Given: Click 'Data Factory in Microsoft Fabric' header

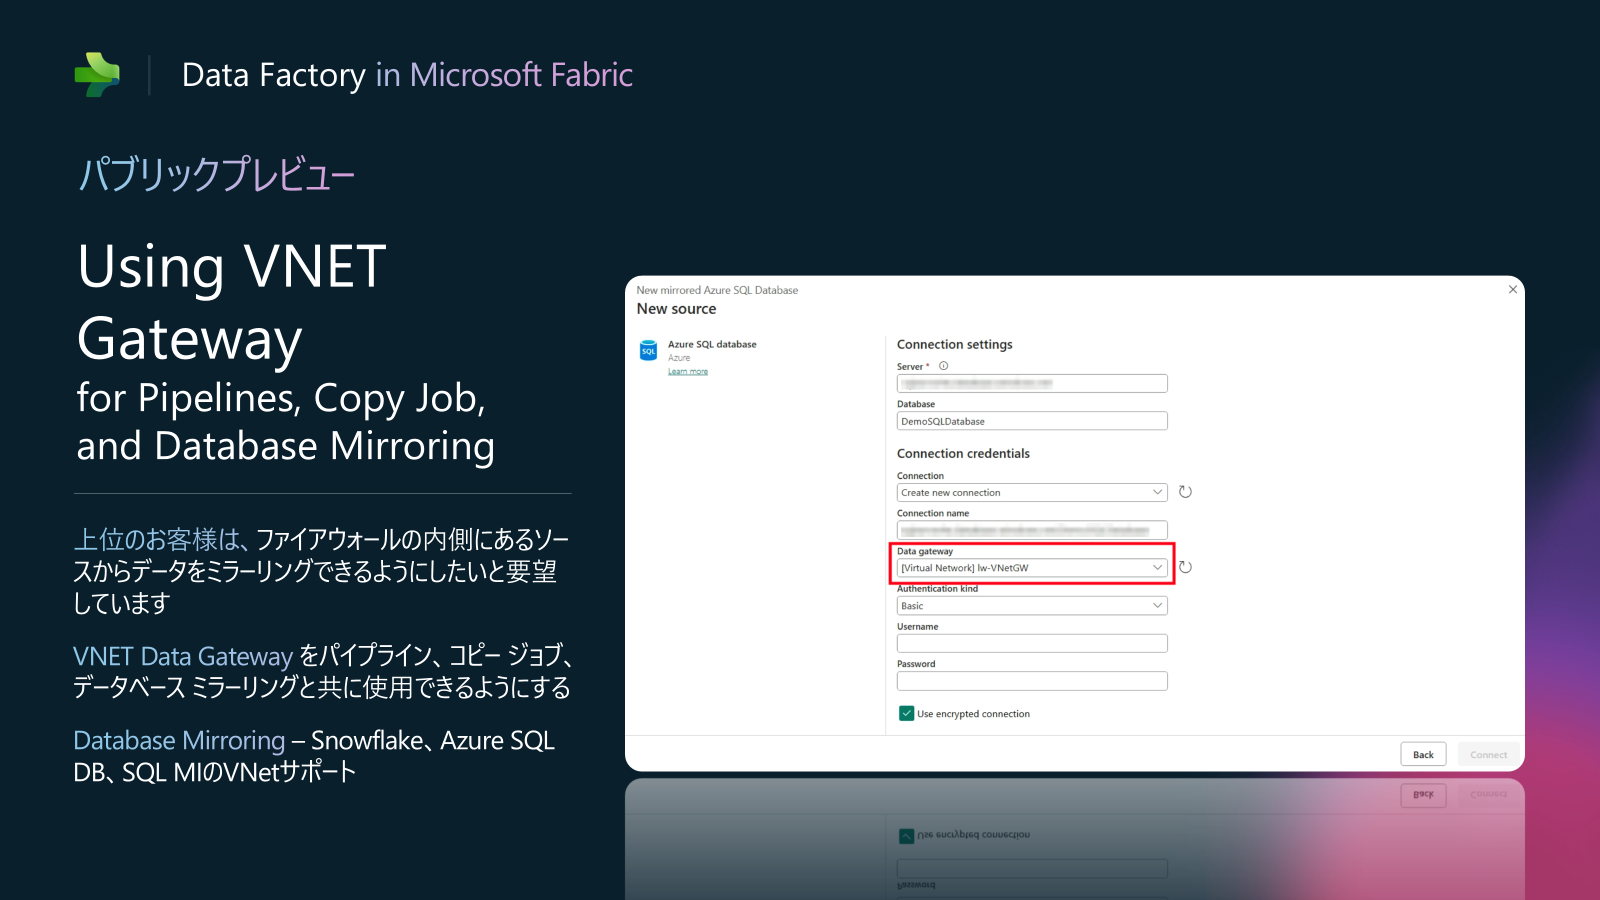Looking at the screenshot, I should pos(407,75).
